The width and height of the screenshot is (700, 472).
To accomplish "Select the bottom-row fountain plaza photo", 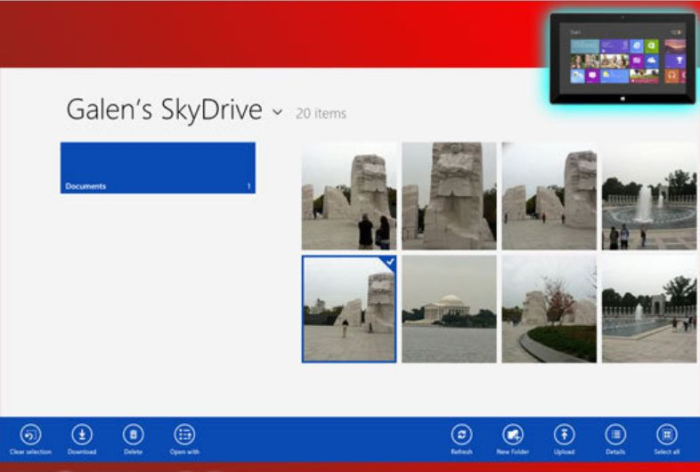I will (650, 309).
